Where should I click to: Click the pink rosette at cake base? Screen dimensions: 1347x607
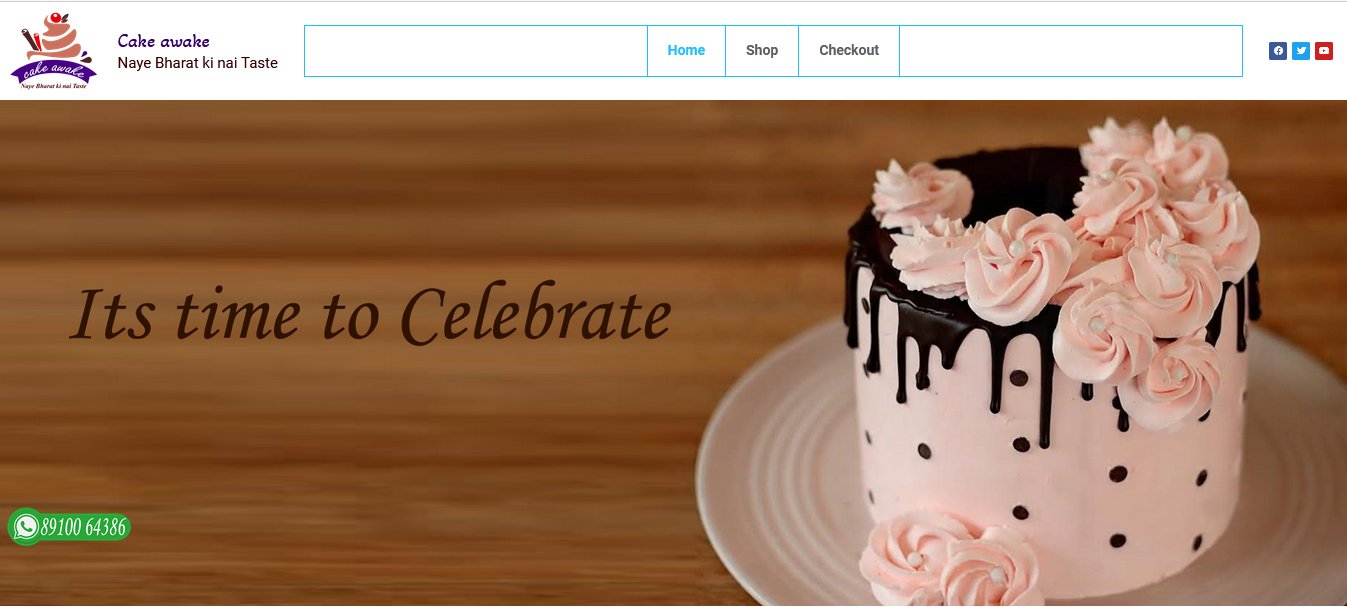(950, 560)
